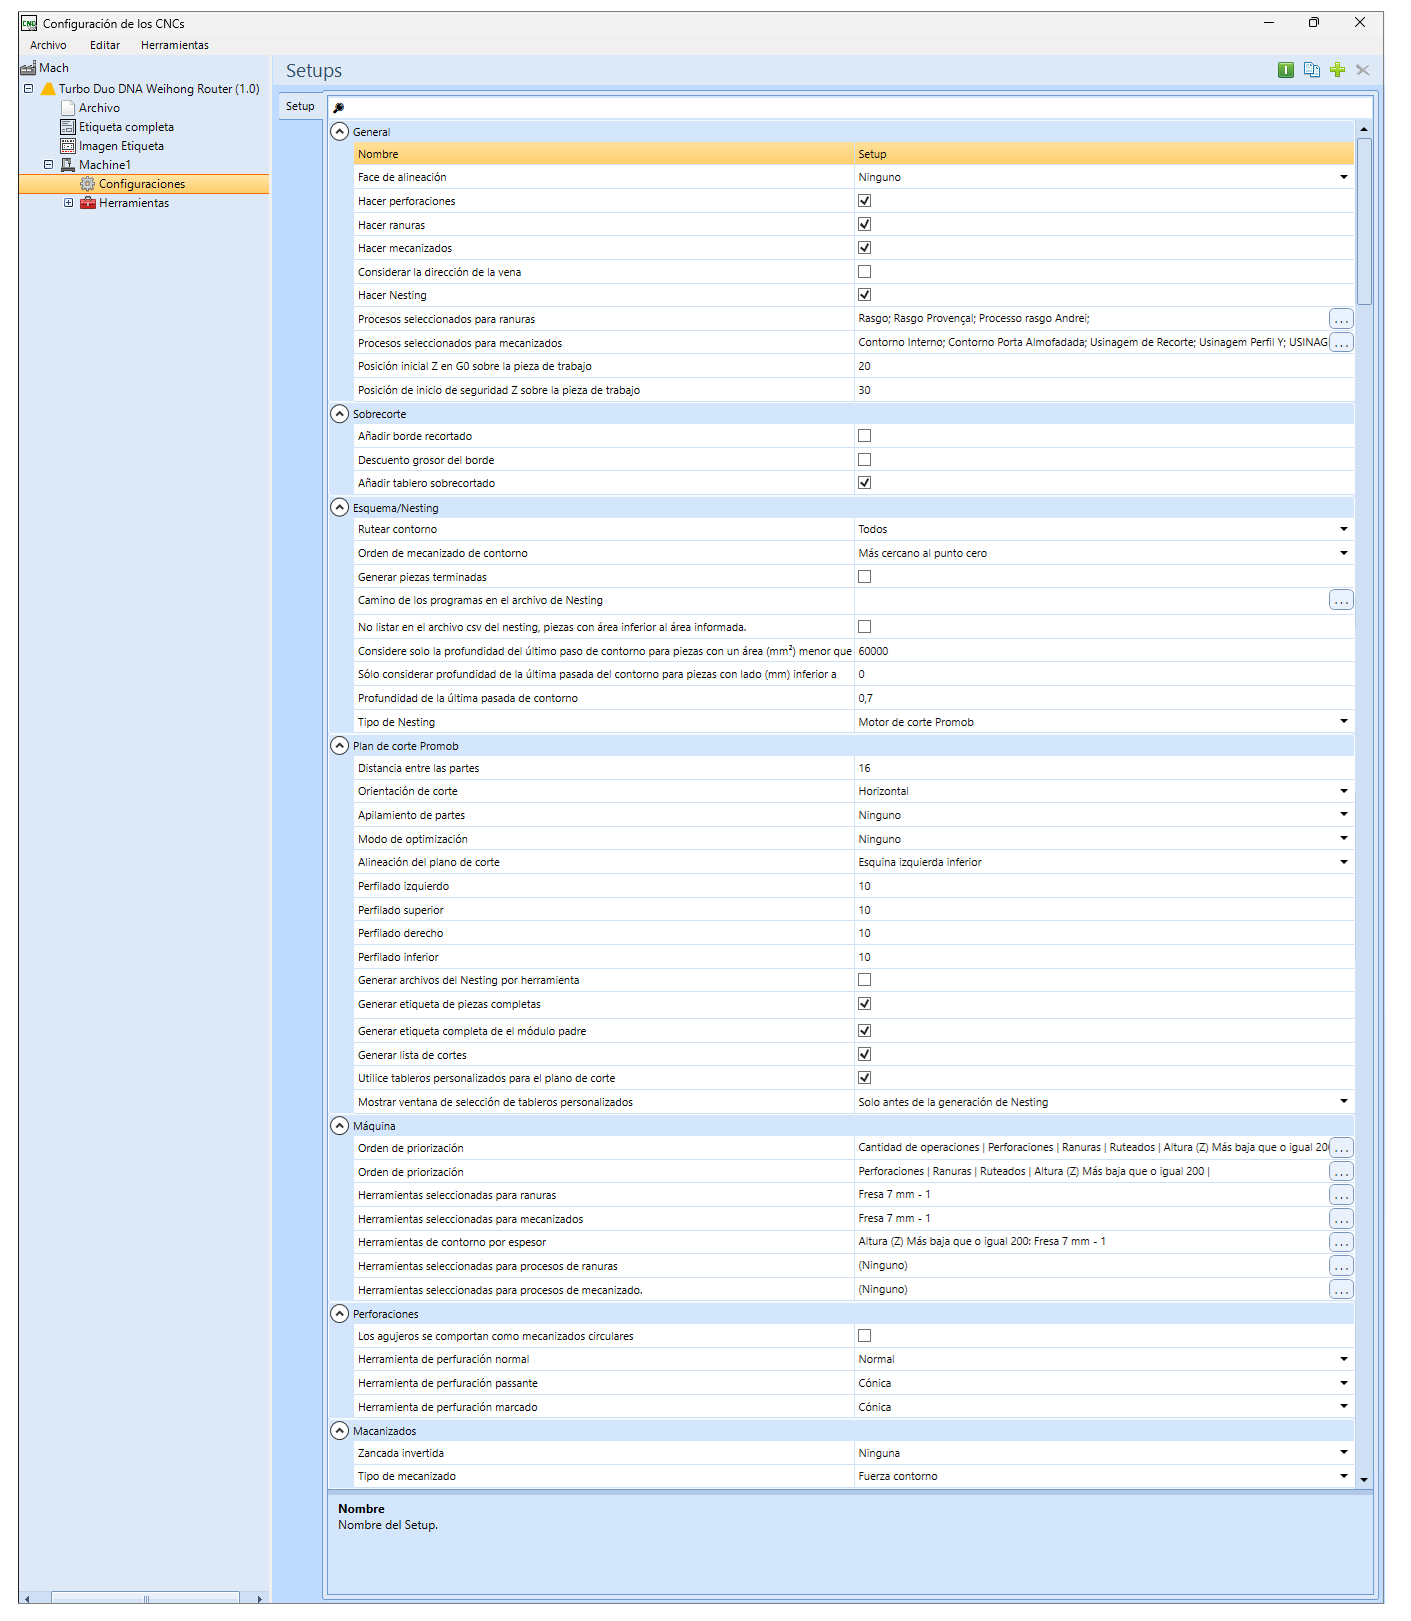Click the Machine1 machine icon
This screenshot has width=1411, height=1621.
click(x=68, y=165)
